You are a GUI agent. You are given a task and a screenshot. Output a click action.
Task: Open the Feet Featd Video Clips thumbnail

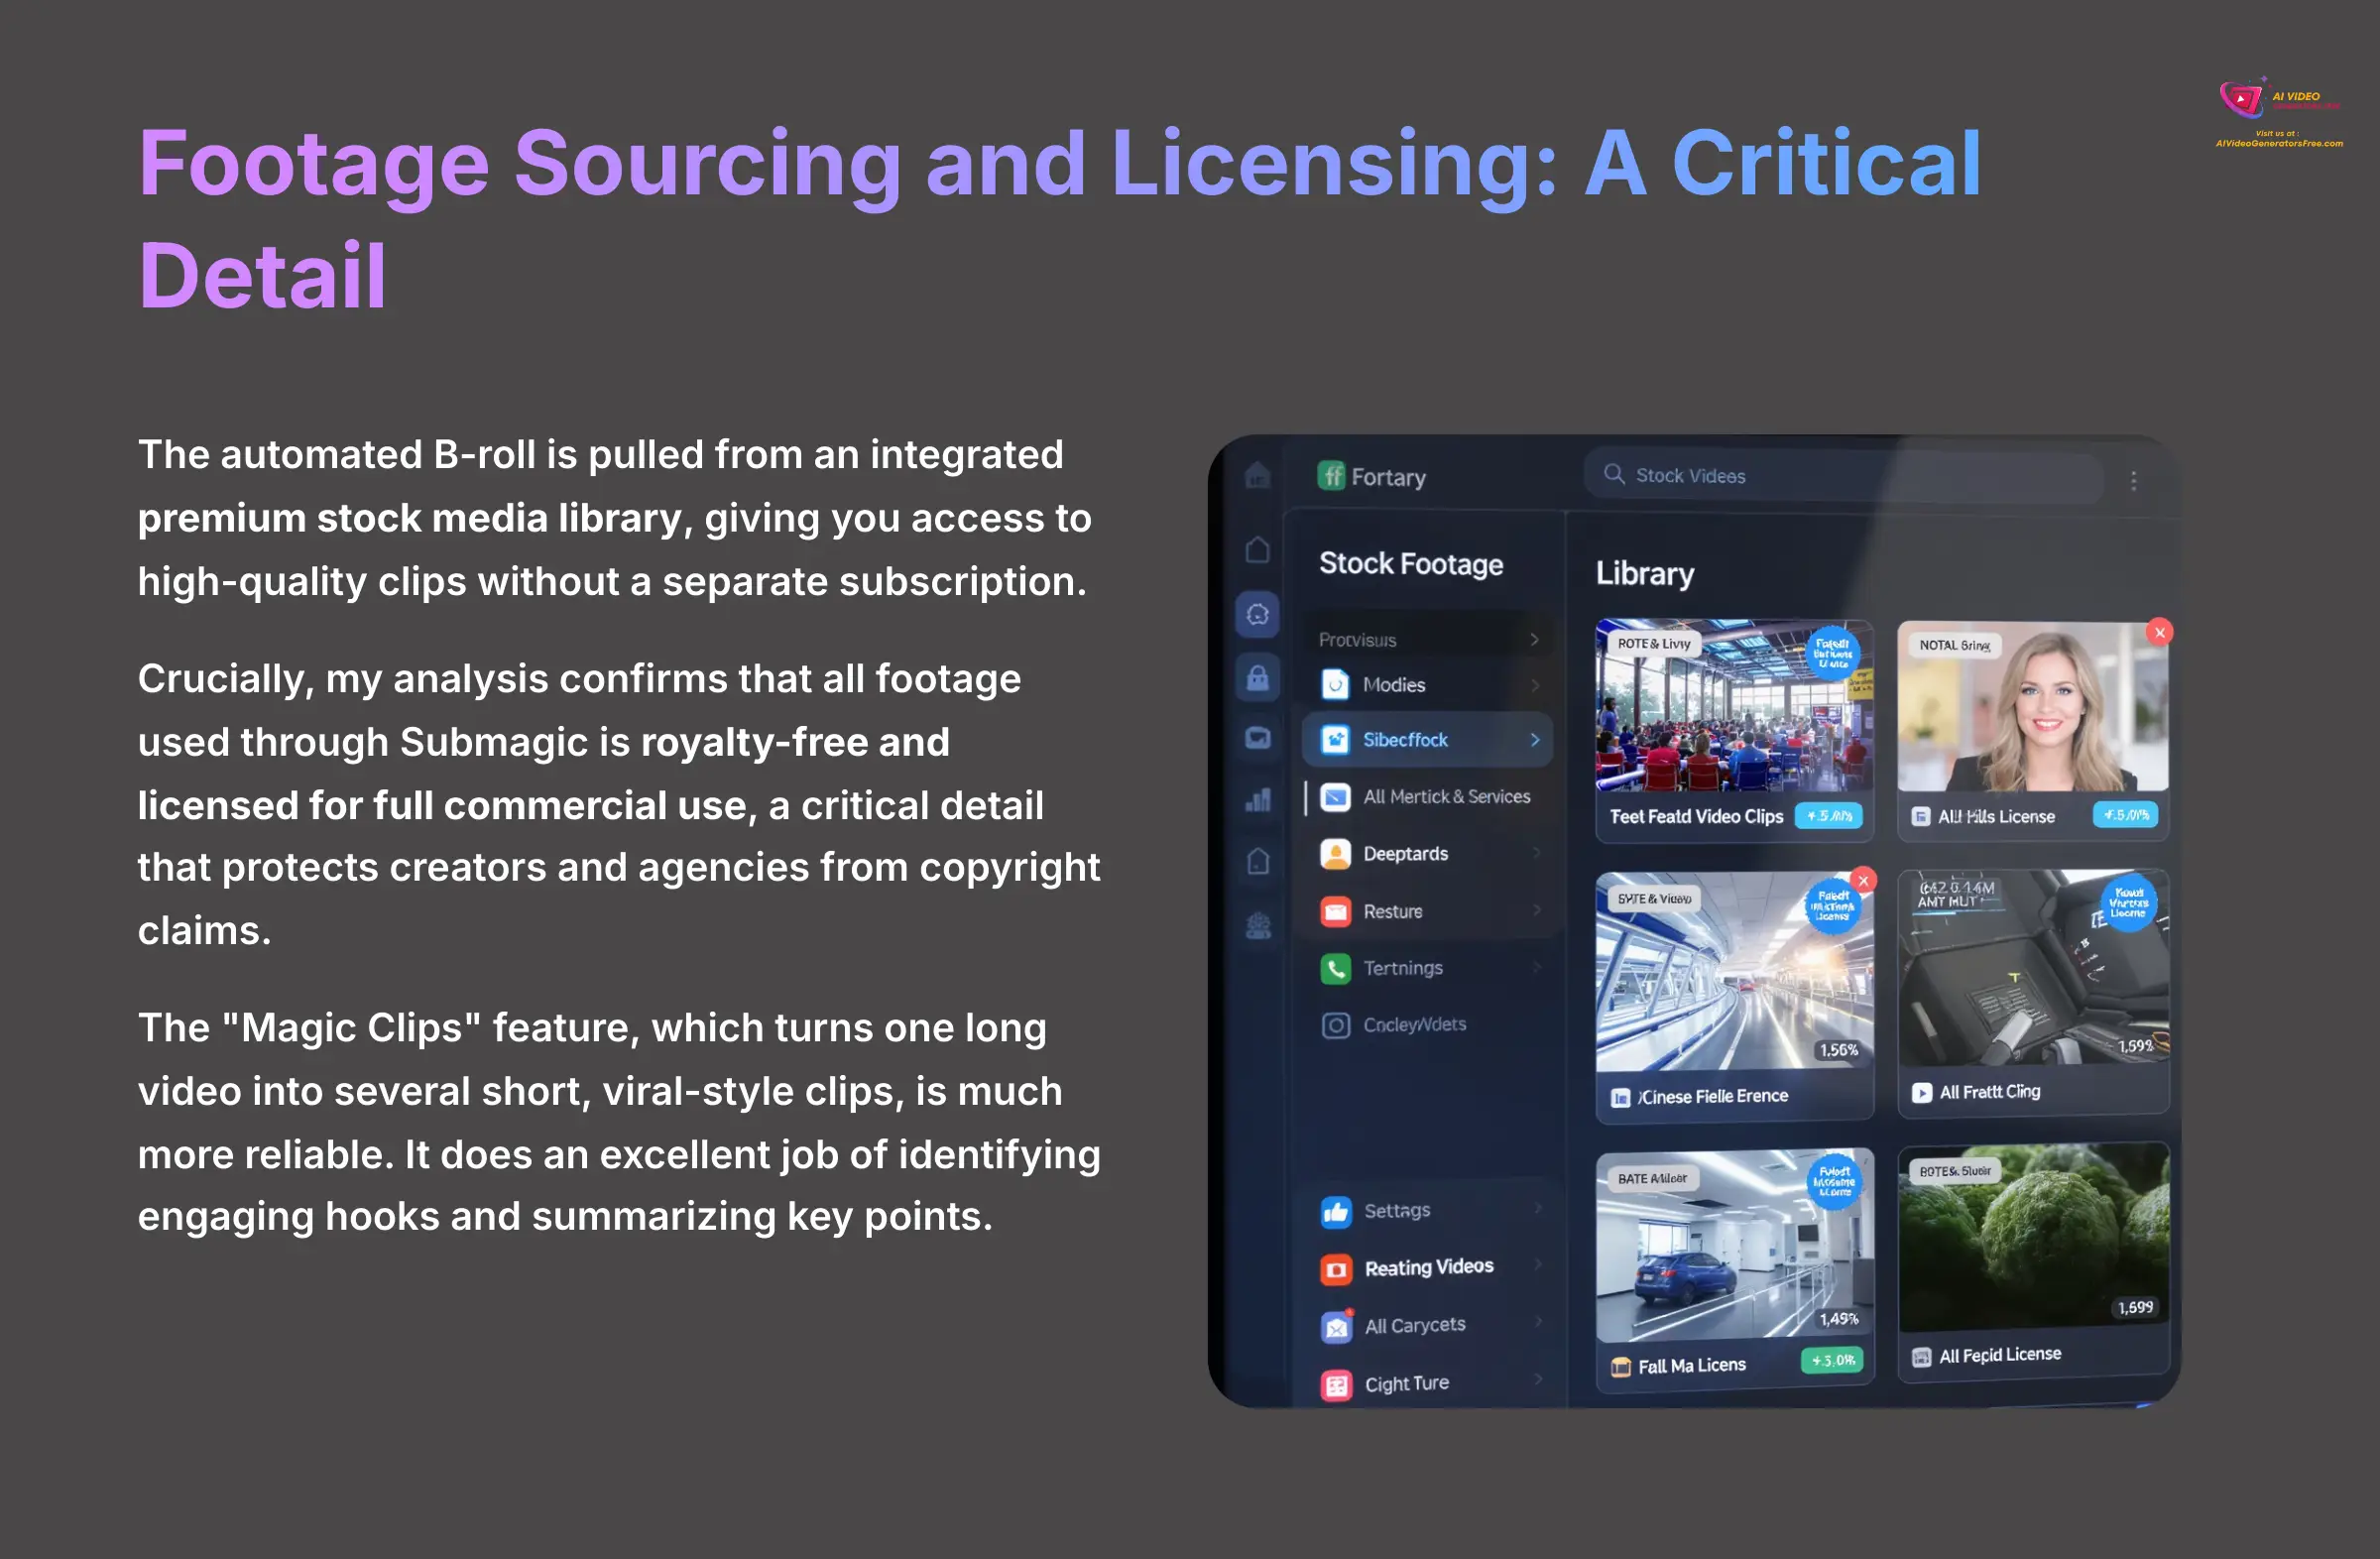tap(1734, 705)
